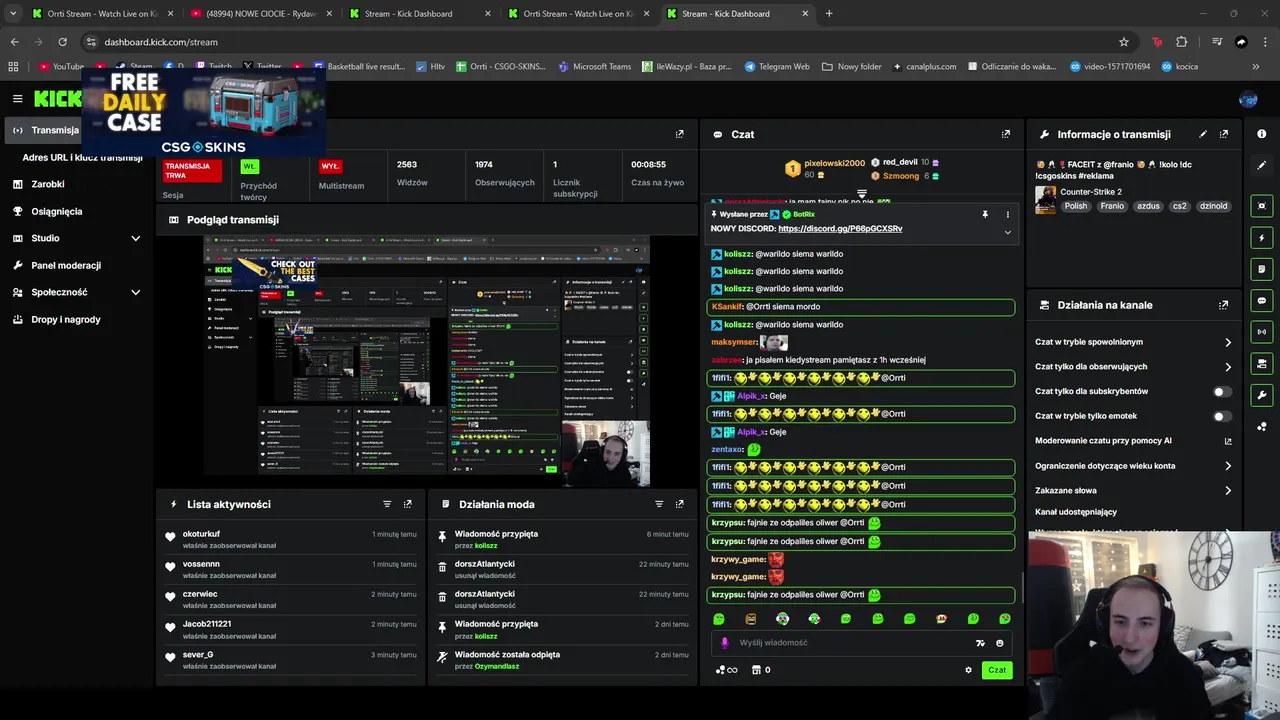Image resolution: width=1280 pixels, height=720 pixels.
Task: Open the discord.gg link in pinned message
Action: tap(840, 229)
